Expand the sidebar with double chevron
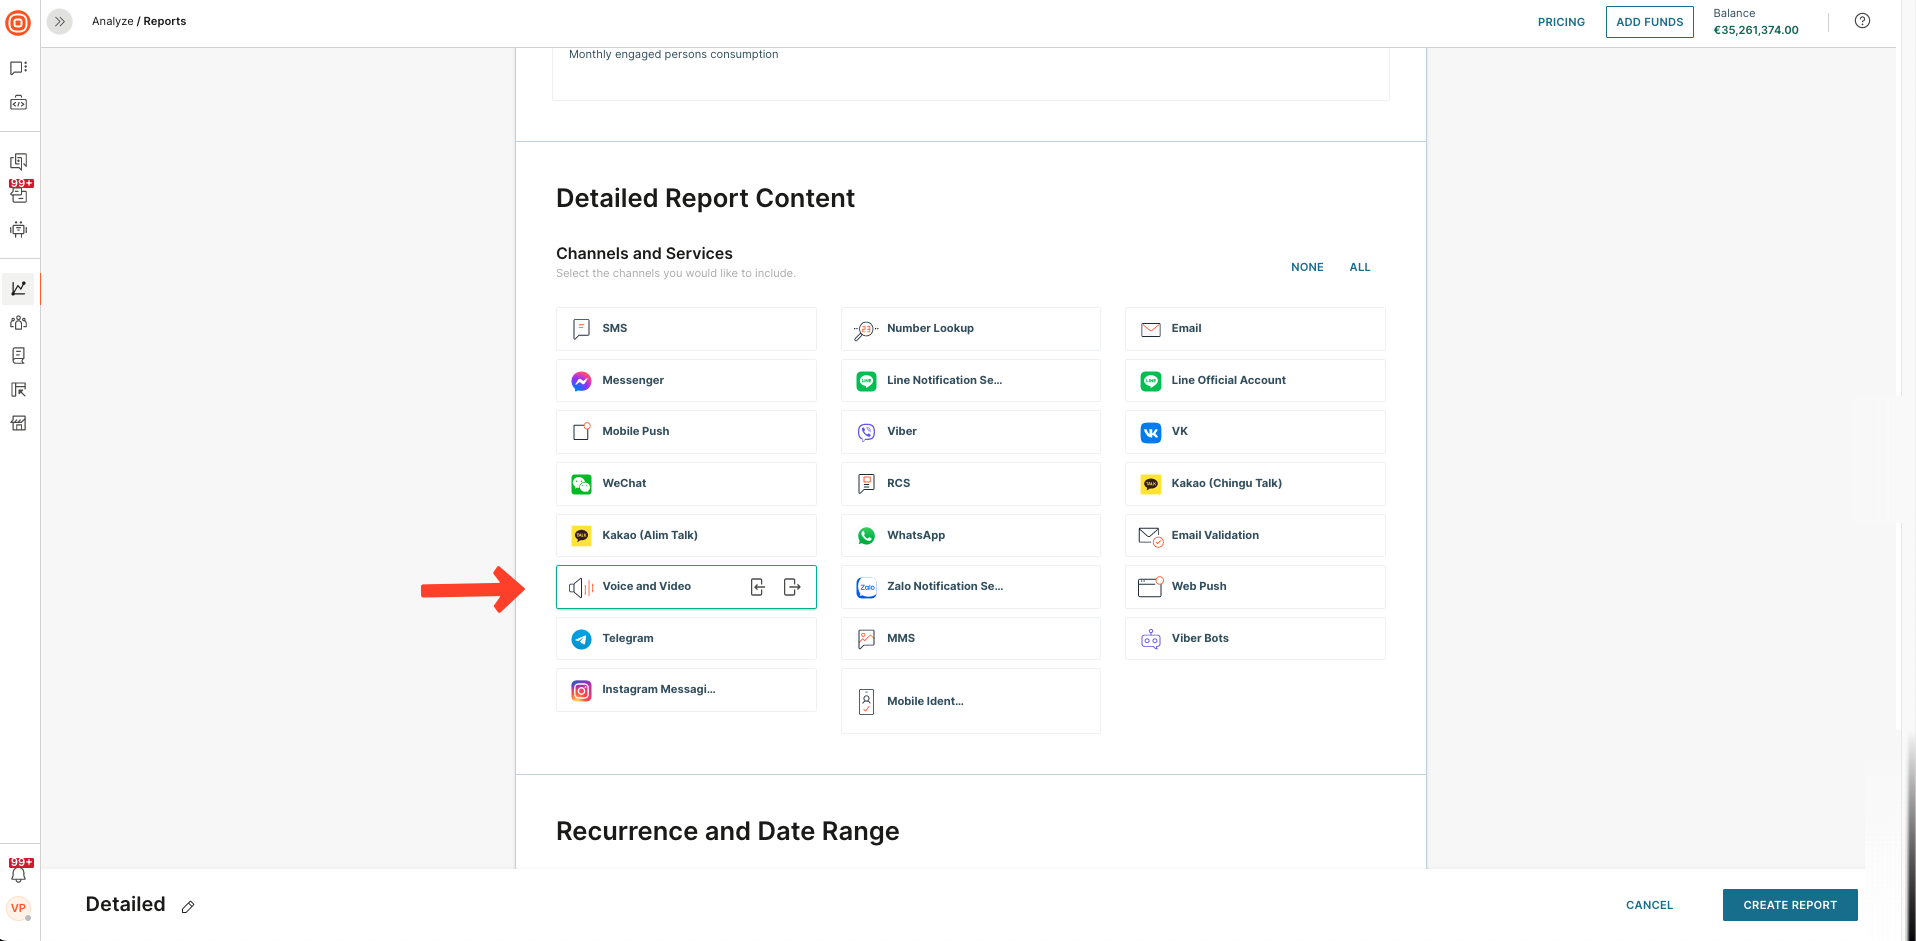This screenshot has width=1916, height=941. (60, 21)
